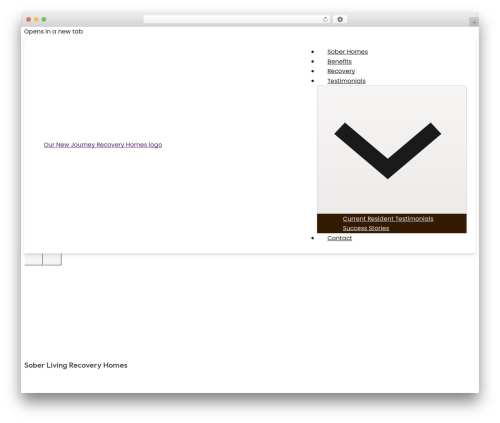Open Current Resident Testimonials
The height and width of the screenshot is (423, 500).
pyautogui.click(x=388, y=219)
